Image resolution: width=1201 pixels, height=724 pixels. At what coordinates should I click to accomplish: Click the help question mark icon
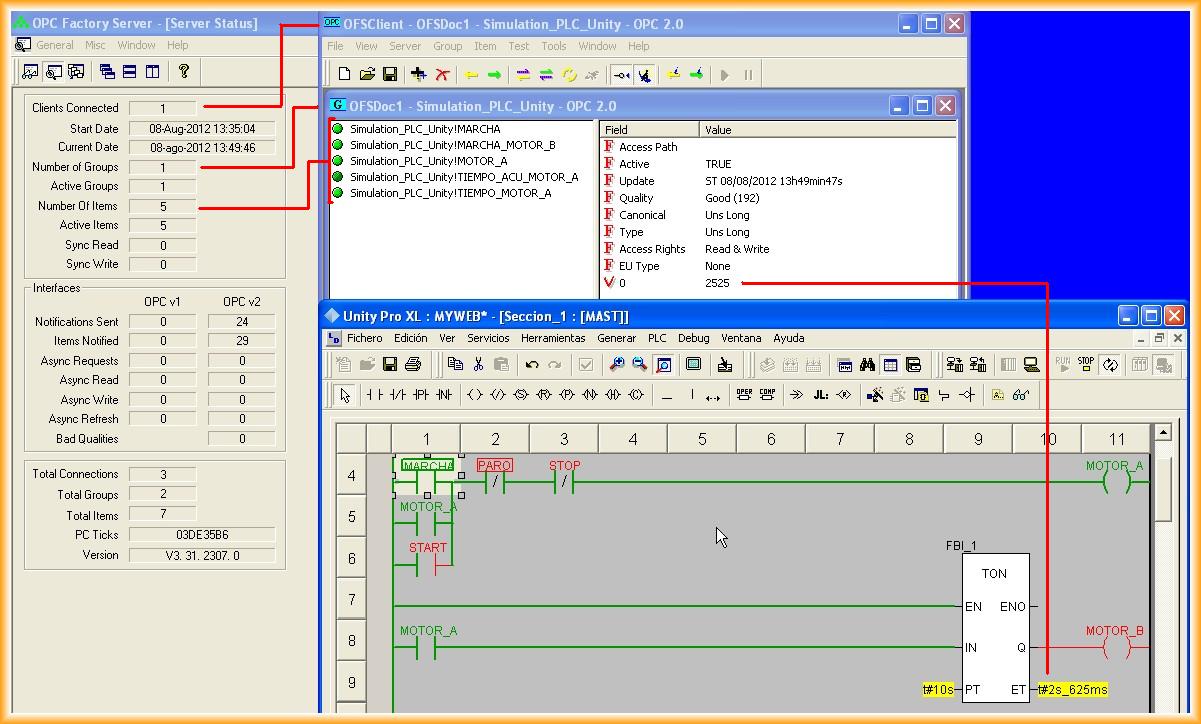click(184, 71)
